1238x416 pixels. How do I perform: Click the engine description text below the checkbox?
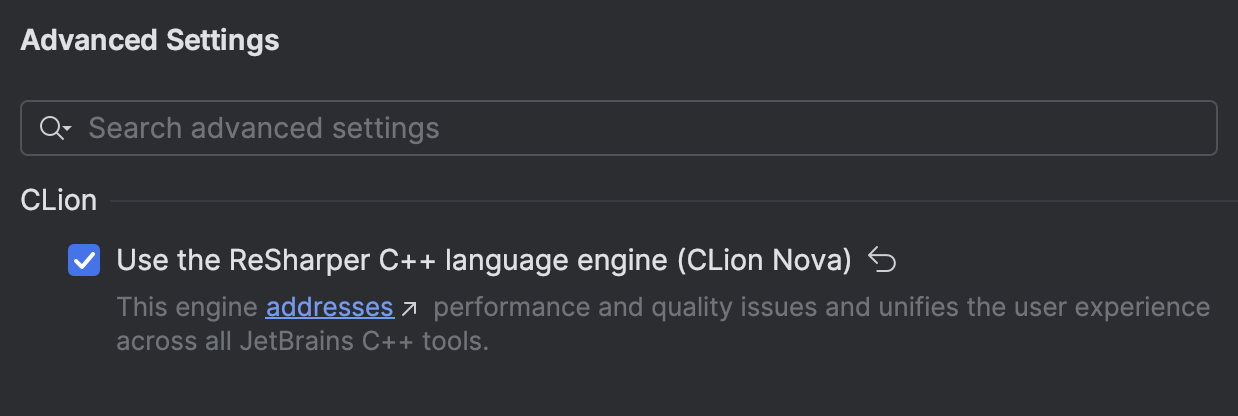[663, 324]
